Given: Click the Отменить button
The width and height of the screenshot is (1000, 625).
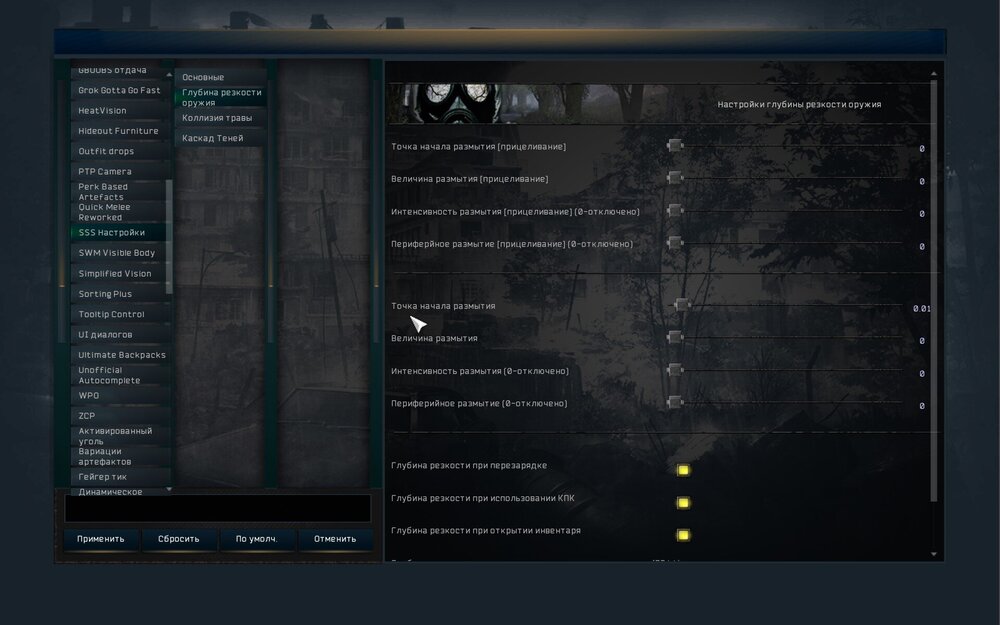Looking at the screenshot, I should 336,539.
